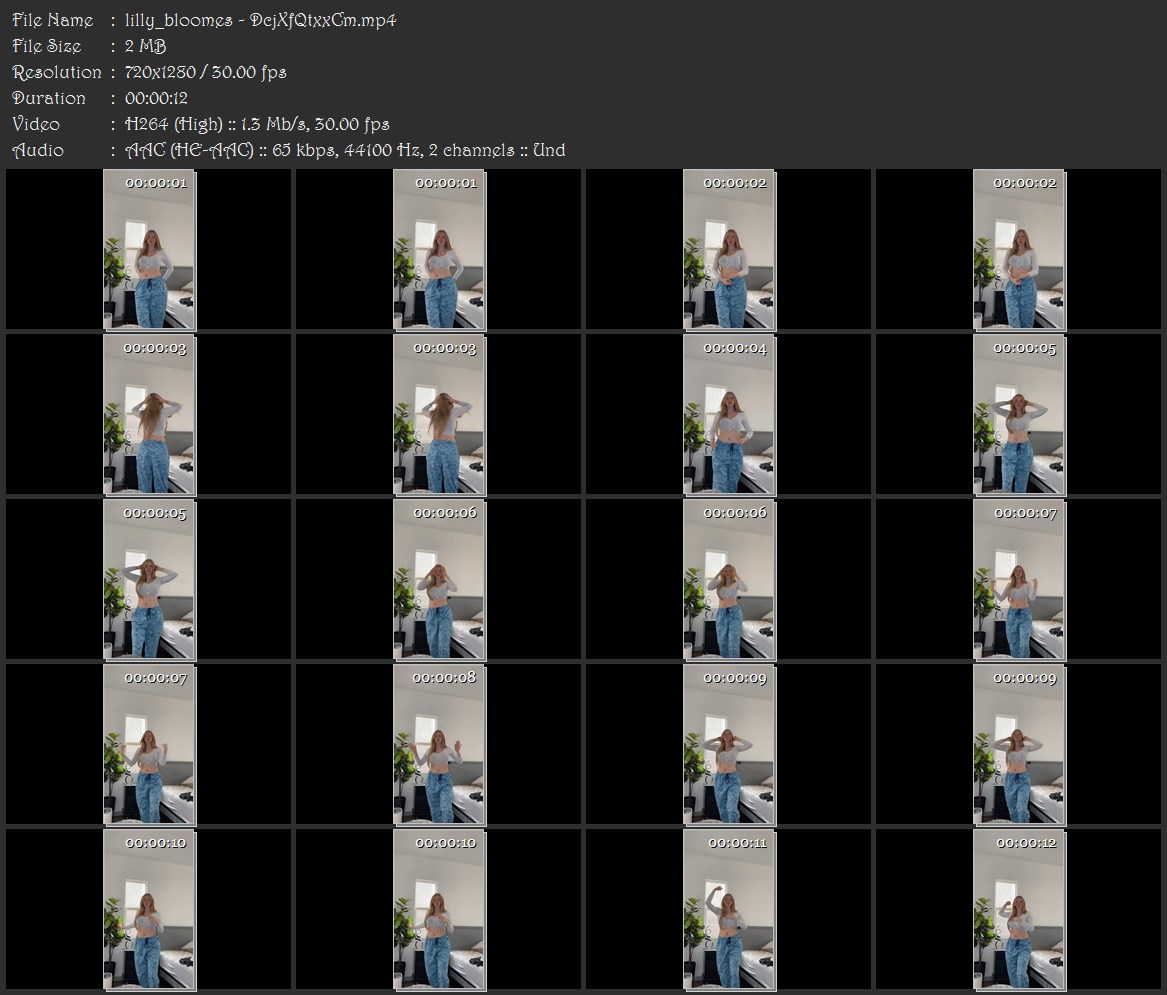Click the resolution value '720x1280 / 30.00 fps'
The width and height of the screenshot is (1167, 995).
tap(205, 72)
